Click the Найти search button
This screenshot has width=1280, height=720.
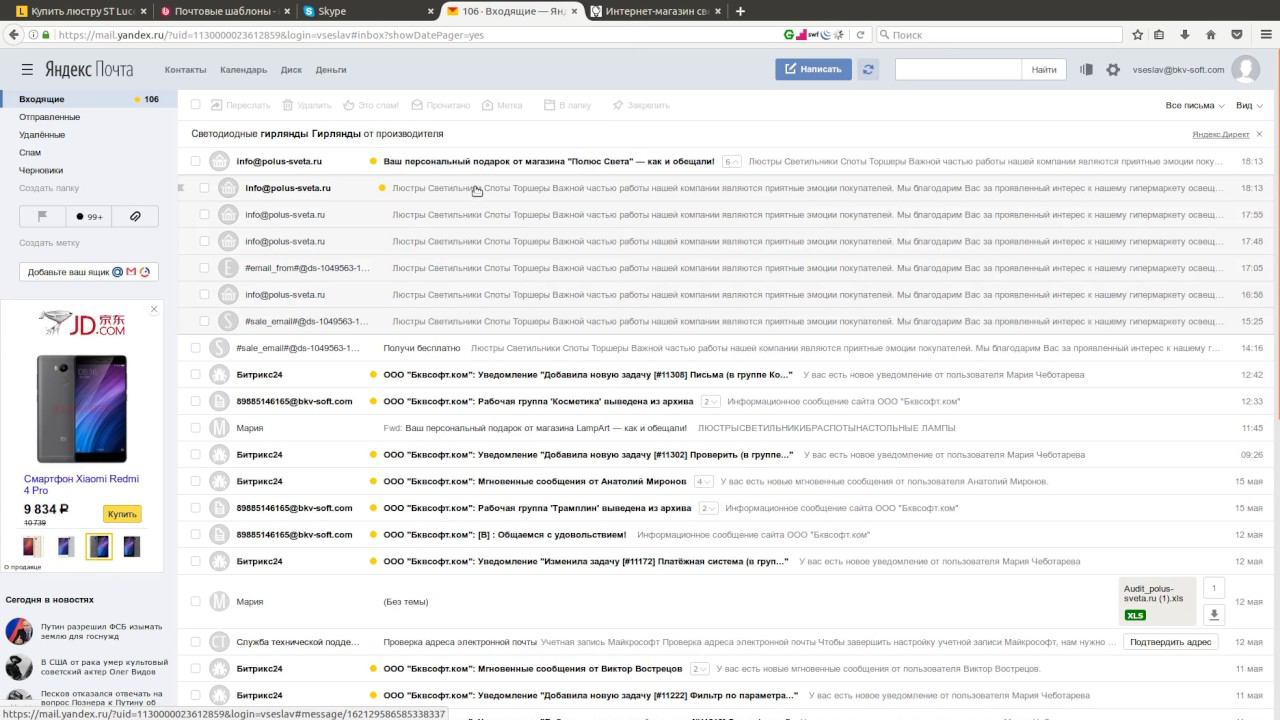pyautogui.click(x=1044, y=69)
